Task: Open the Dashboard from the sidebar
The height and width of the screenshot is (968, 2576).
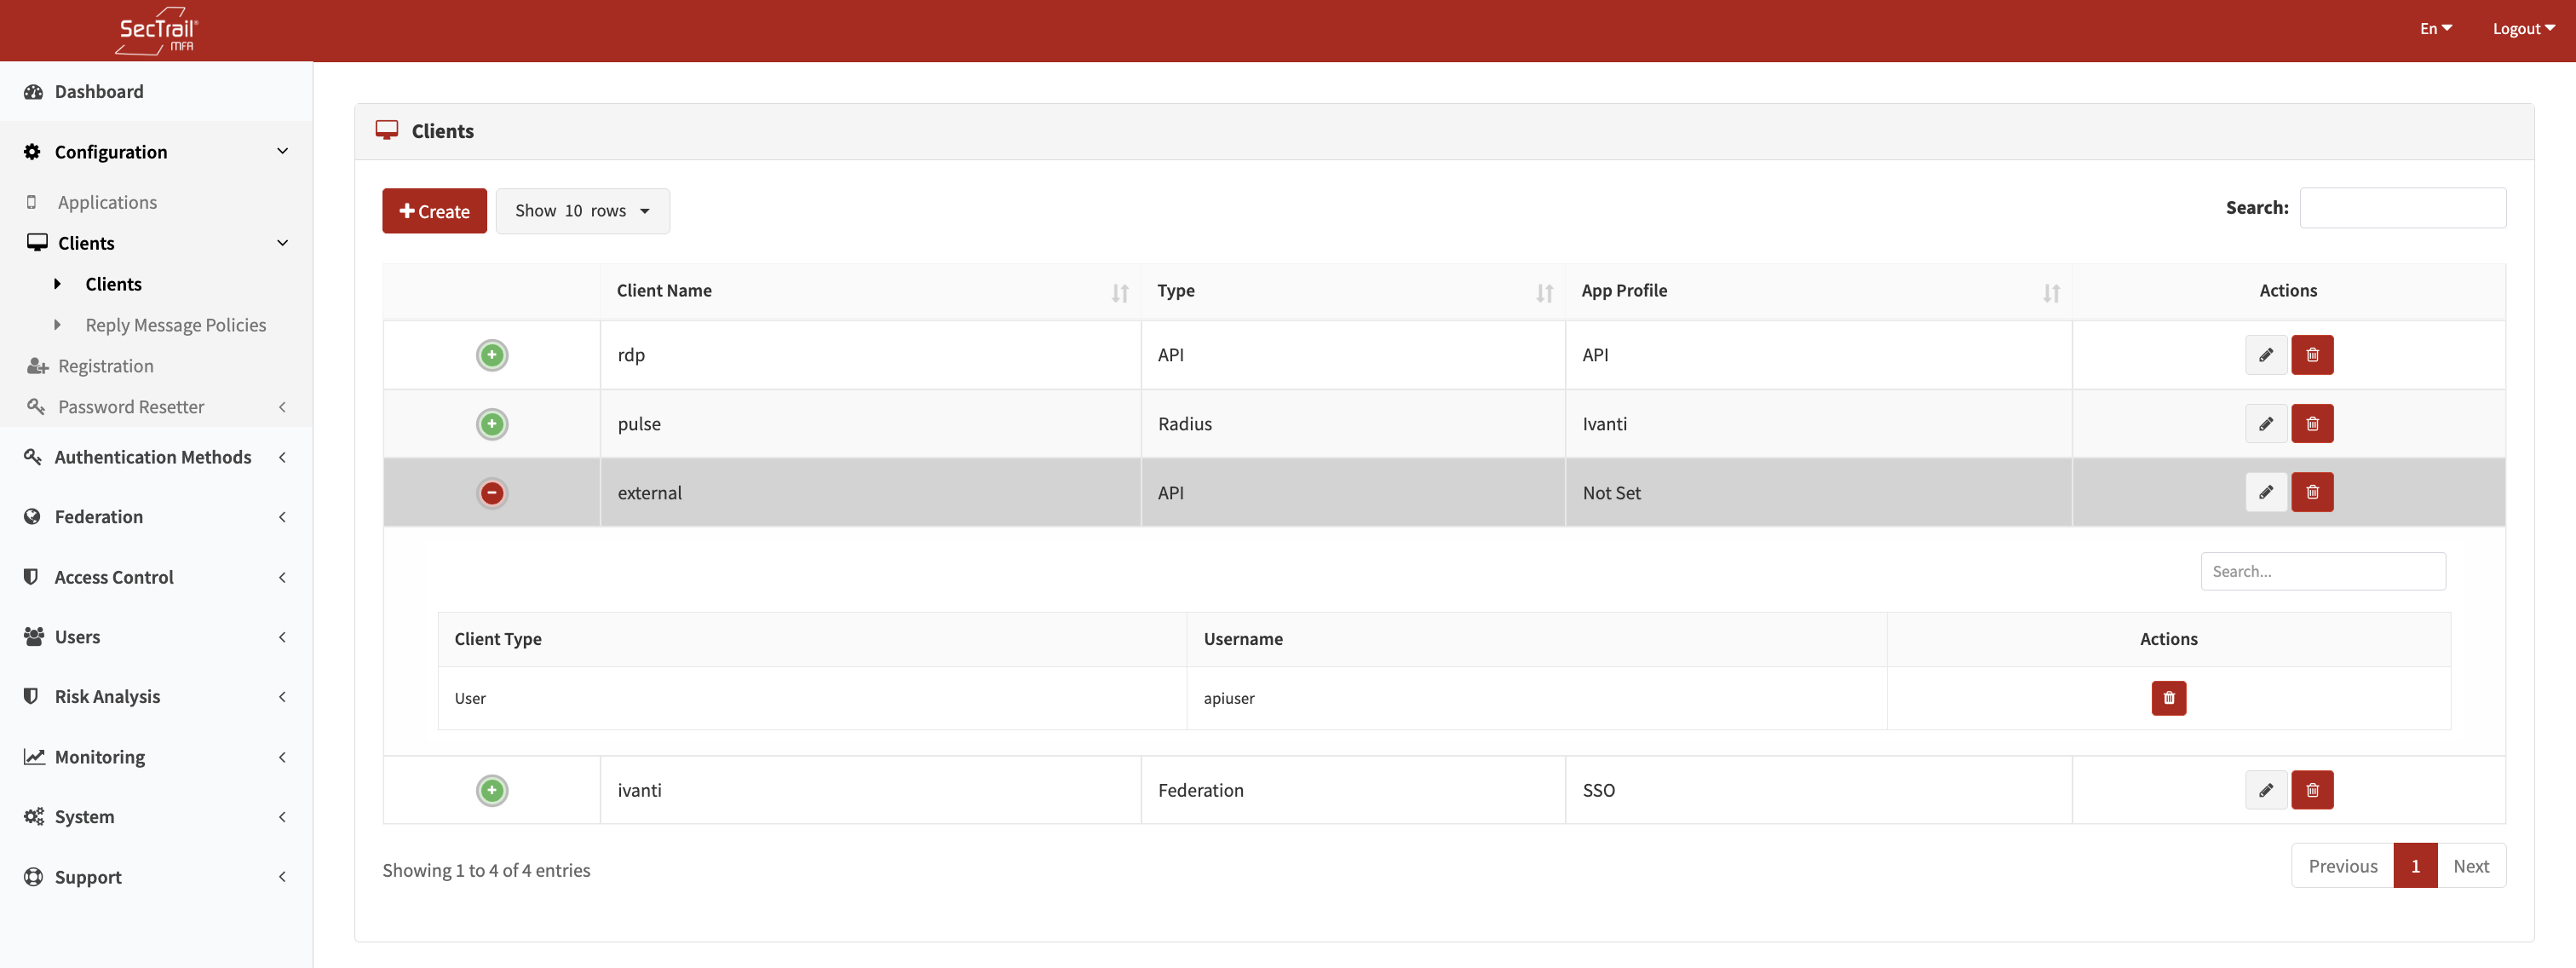Action: (98, 91)
